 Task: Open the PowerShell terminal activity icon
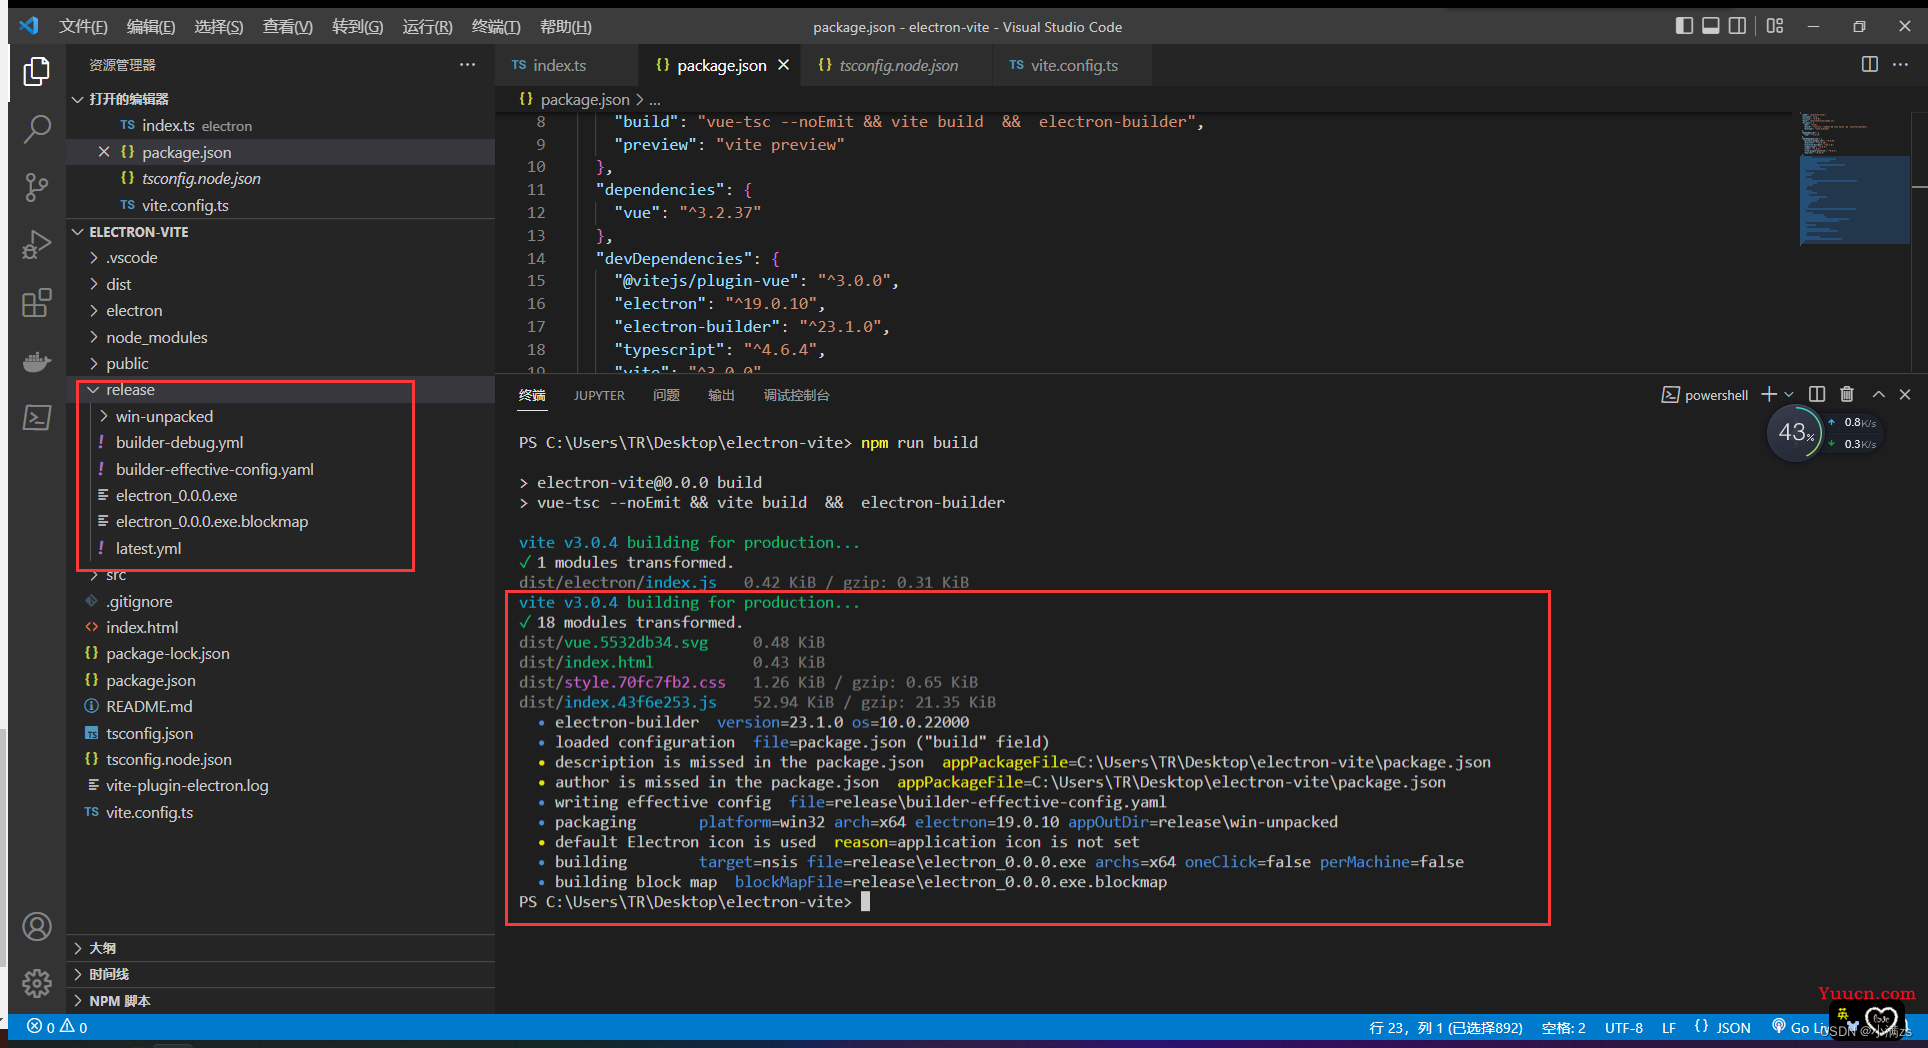click(37, 418)
